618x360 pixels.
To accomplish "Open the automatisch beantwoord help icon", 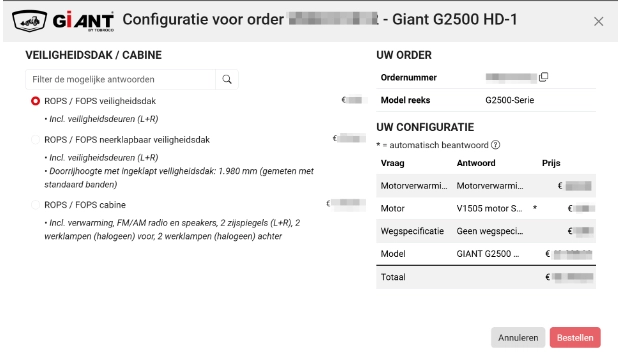I will point(495,145).
